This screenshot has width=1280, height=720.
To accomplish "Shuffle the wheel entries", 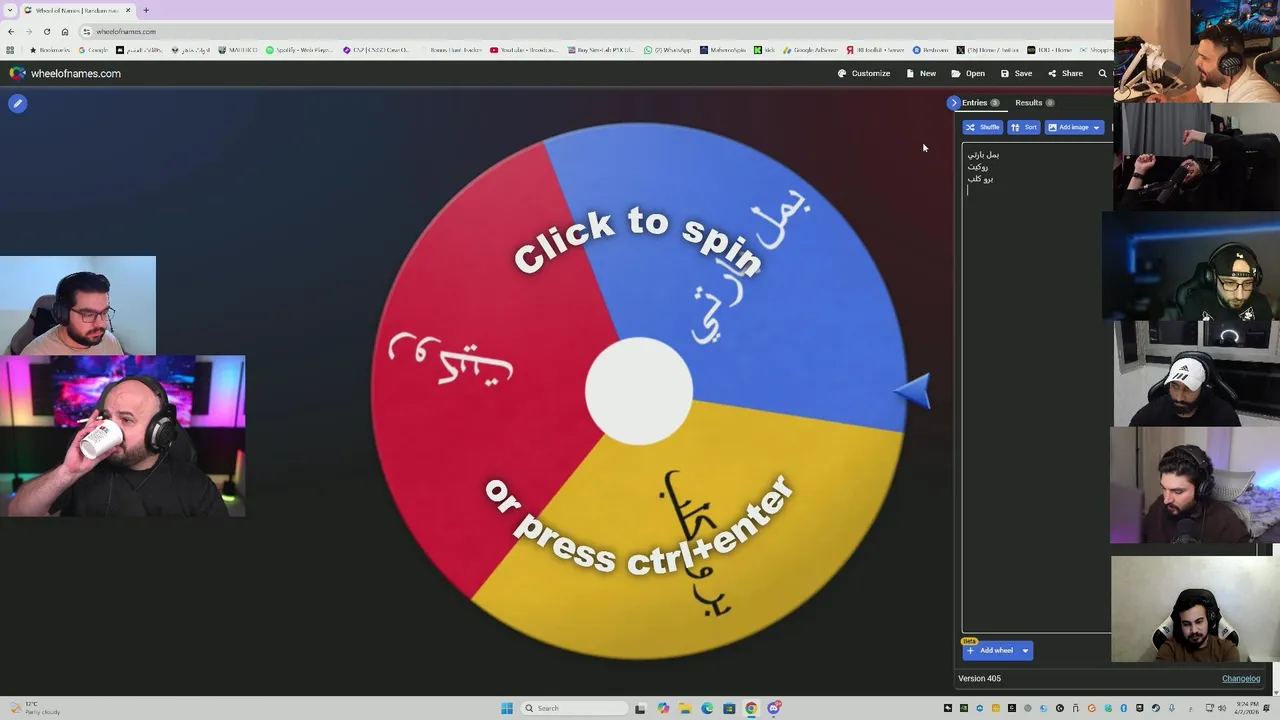I will pos(982,127).
